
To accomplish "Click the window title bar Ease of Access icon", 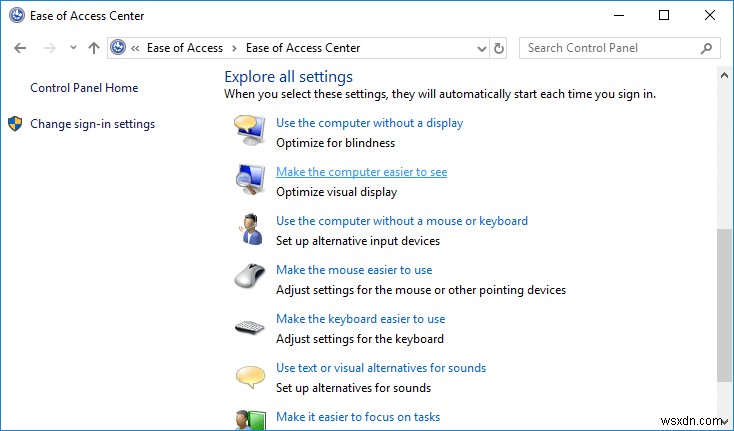I will [x=17, y=15].
